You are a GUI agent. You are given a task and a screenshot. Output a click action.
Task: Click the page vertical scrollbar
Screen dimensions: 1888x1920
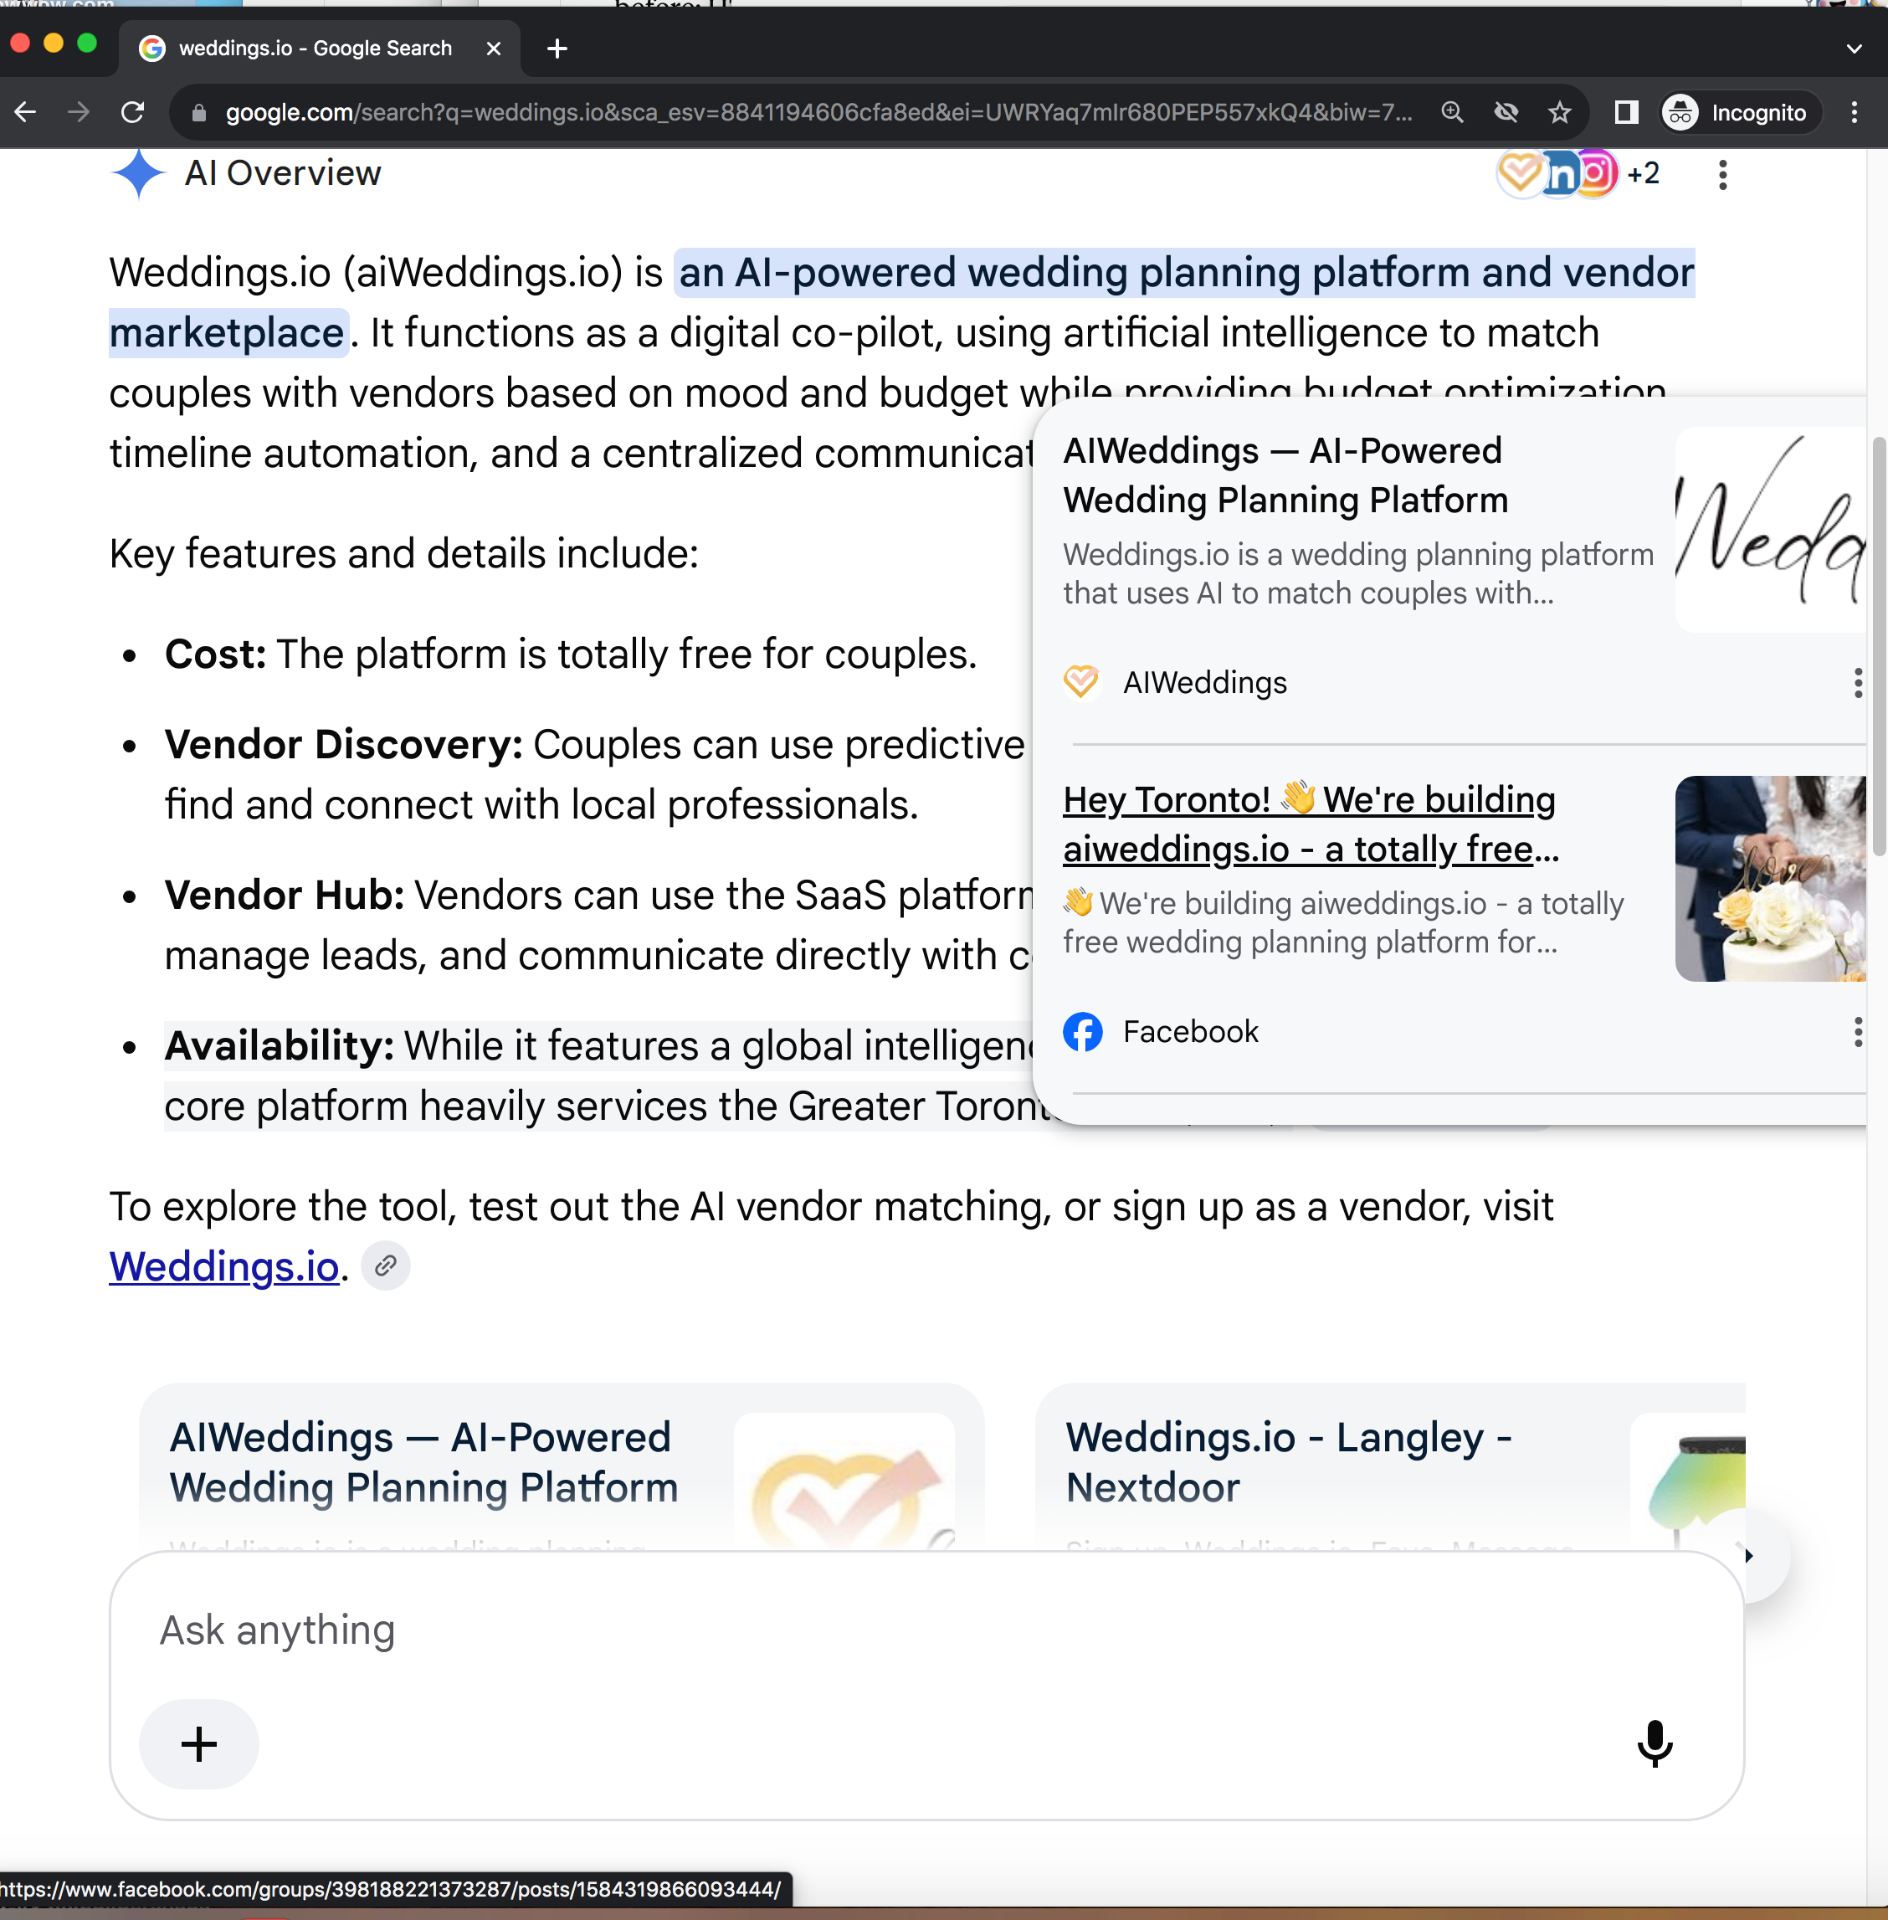1877,646
